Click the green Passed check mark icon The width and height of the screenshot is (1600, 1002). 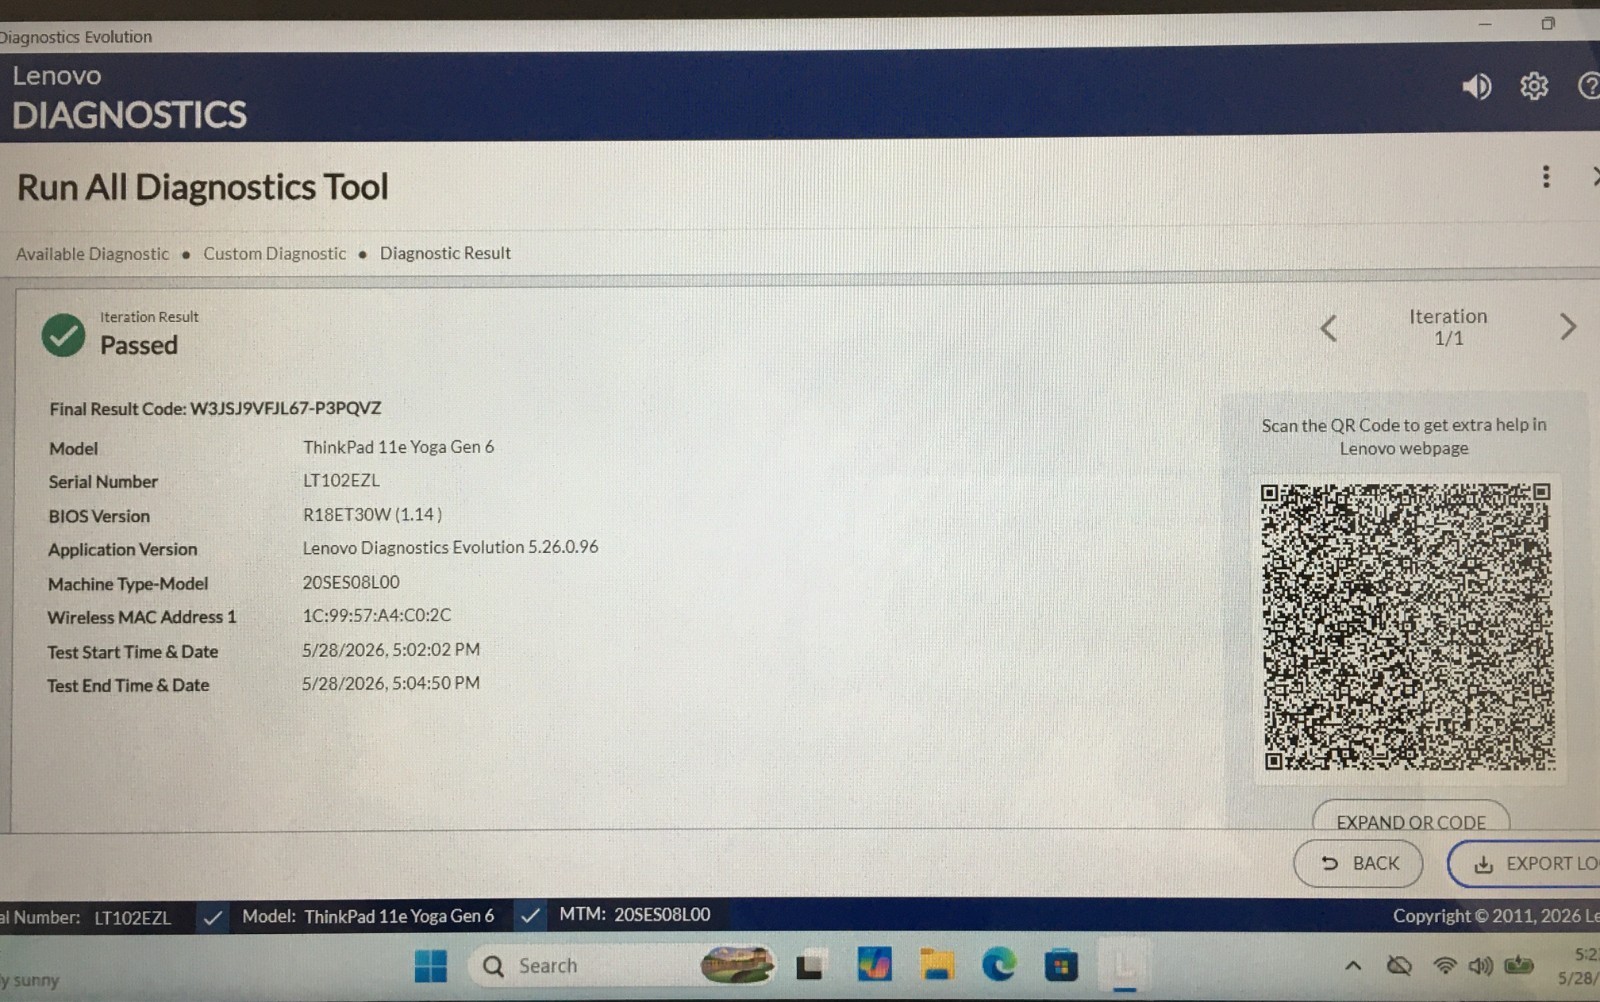63,335
